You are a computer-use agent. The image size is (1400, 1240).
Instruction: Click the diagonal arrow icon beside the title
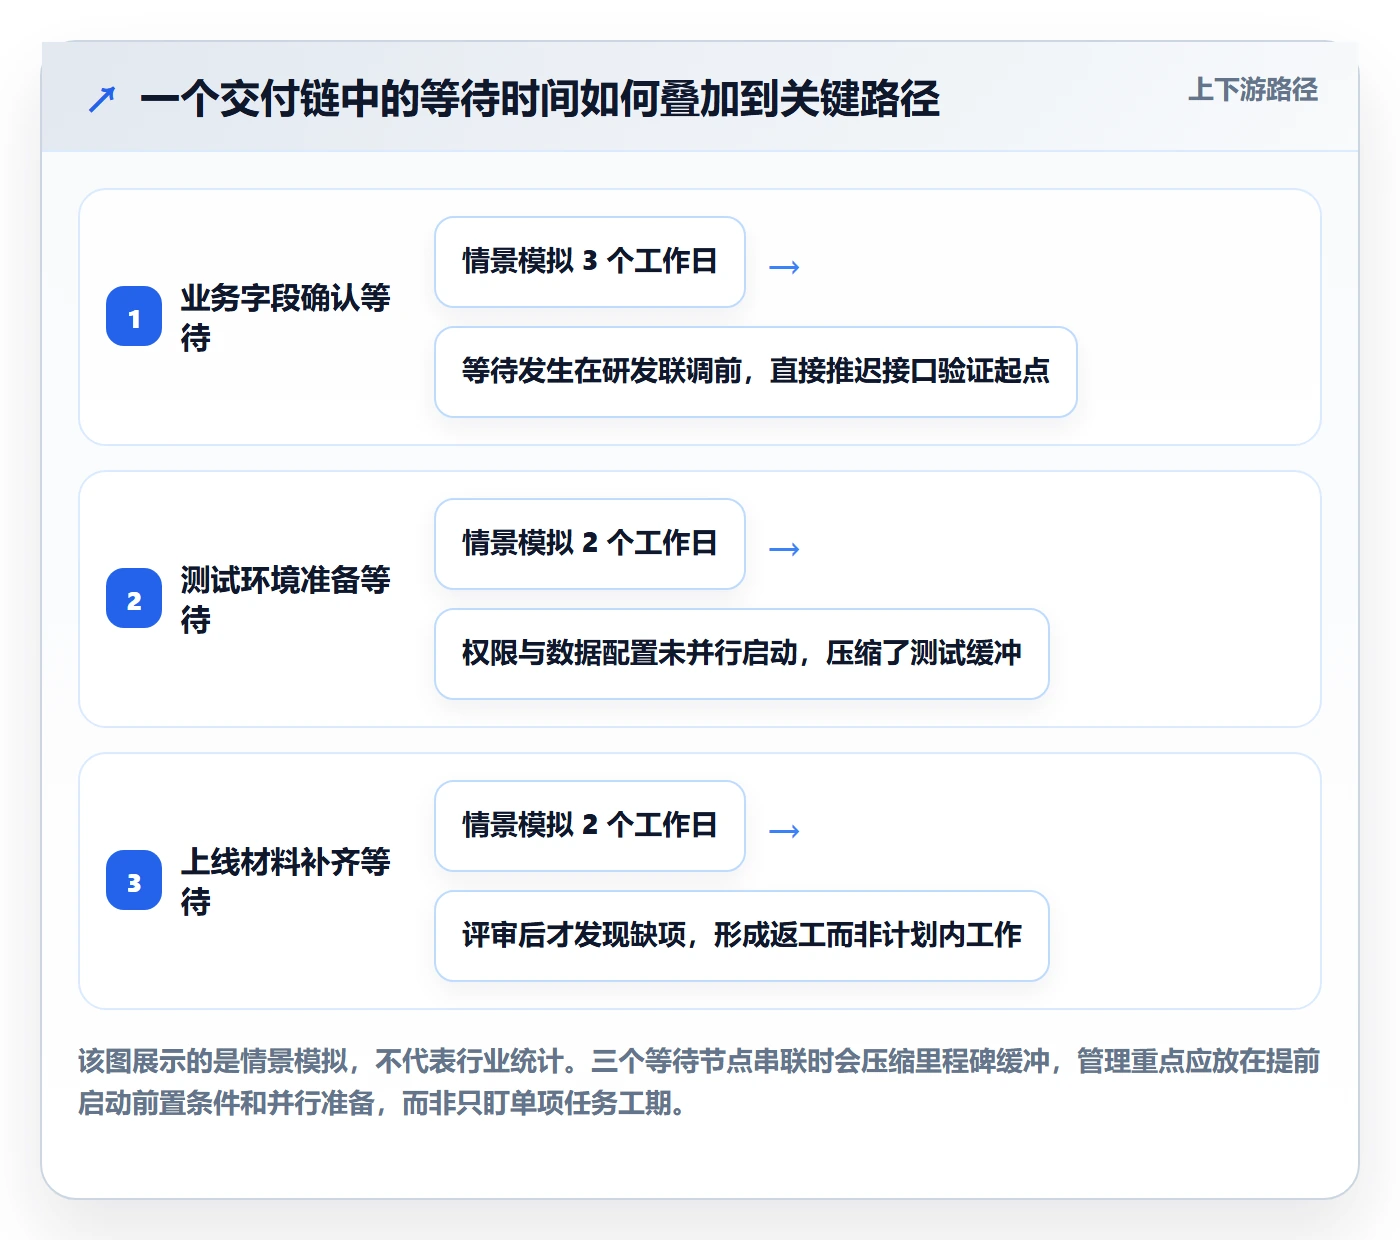tap(102, 99)
